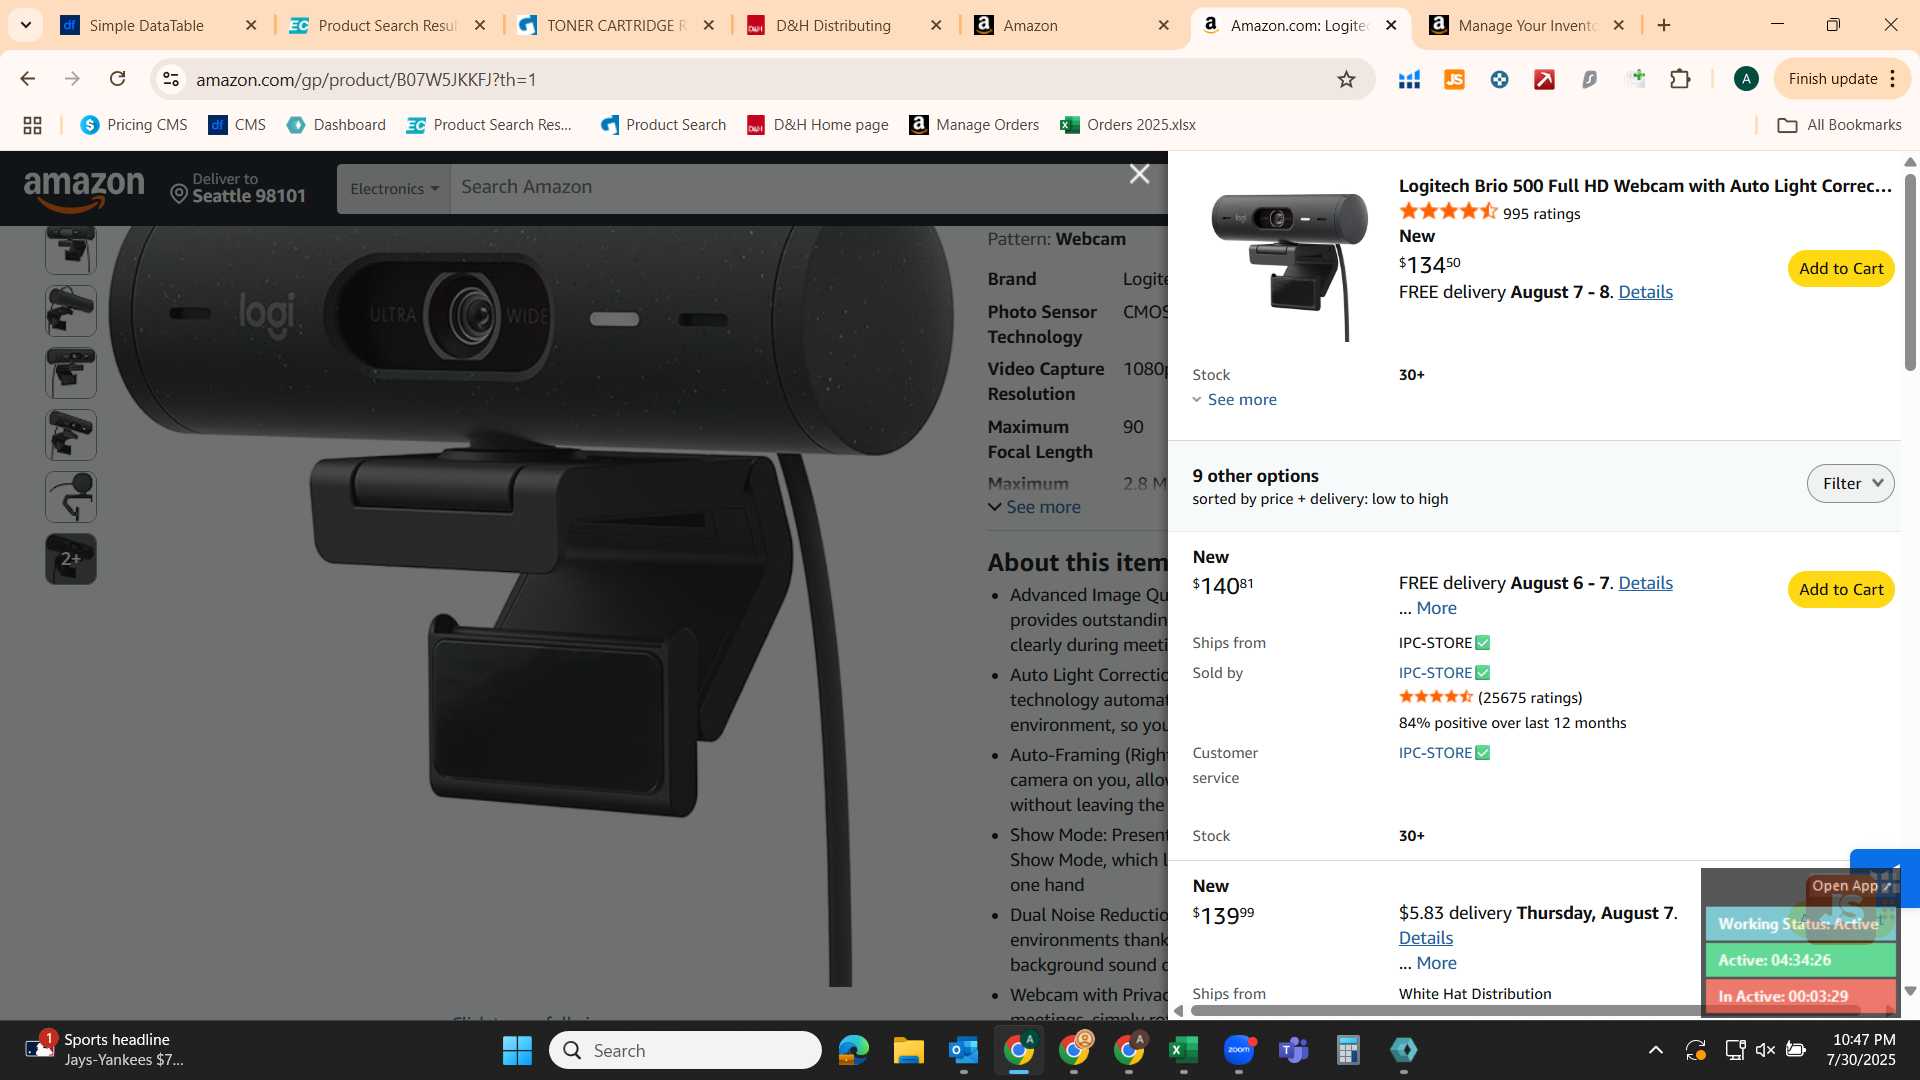Image resolution: width=1920 pixels, height=1080 pixels.
Task: Open Calculator from taskbar
Action: 1348,1050
